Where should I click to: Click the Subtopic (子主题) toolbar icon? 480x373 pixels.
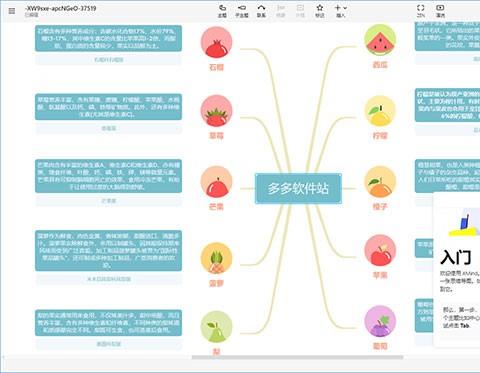(242, 11)
